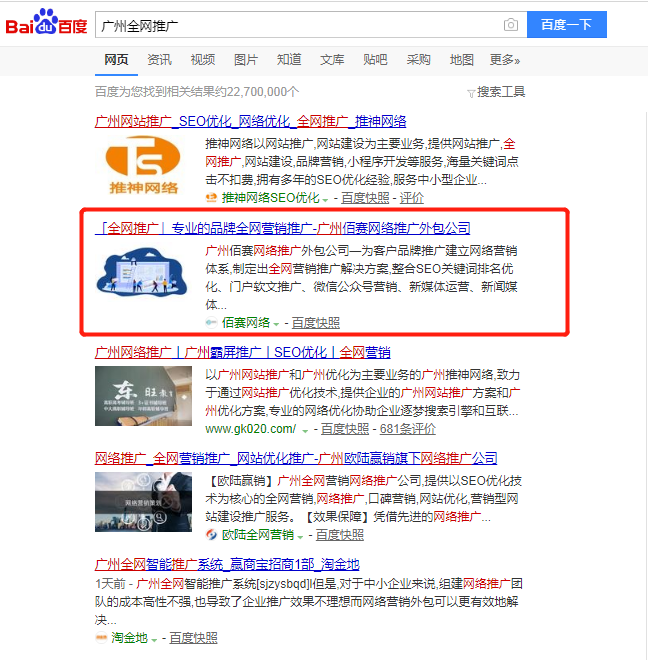Expand dropdown arrow after 欧陆全网营销
648x660 pixels.
(x=300, y=537)
